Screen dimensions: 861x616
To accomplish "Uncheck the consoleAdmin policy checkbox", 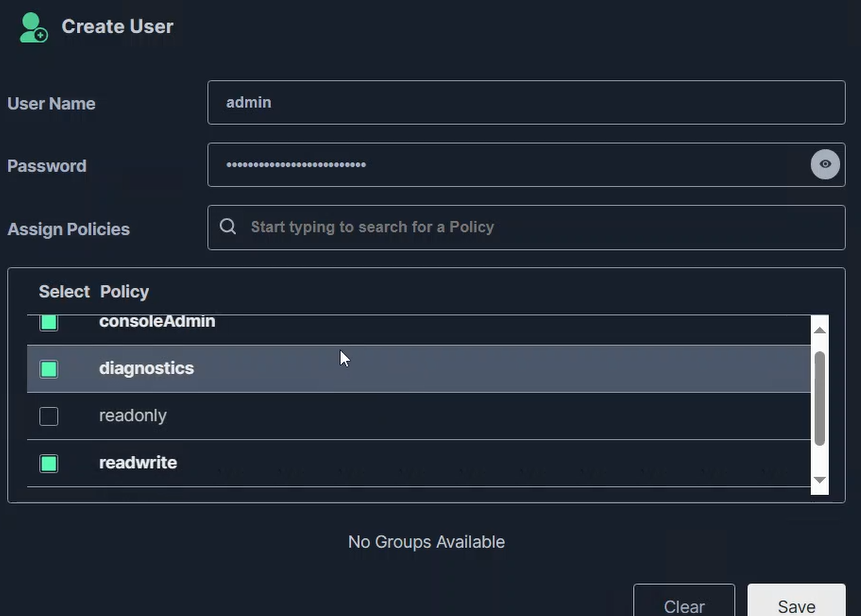I will click(49, 322).
